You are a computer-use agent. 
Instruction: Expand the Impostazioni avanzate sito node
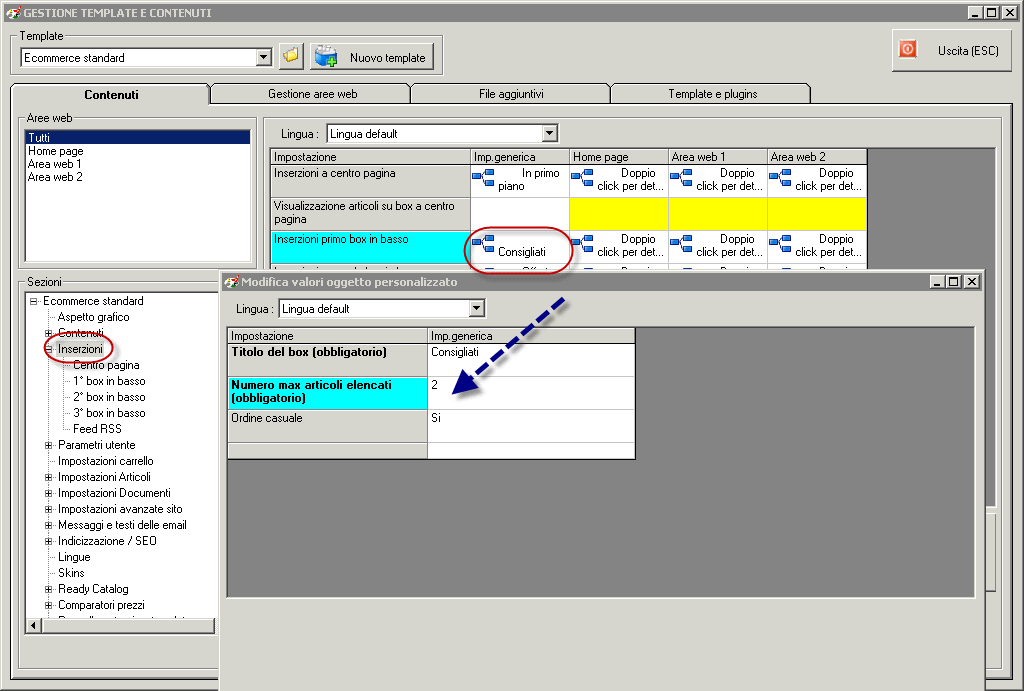click(48, 509)
